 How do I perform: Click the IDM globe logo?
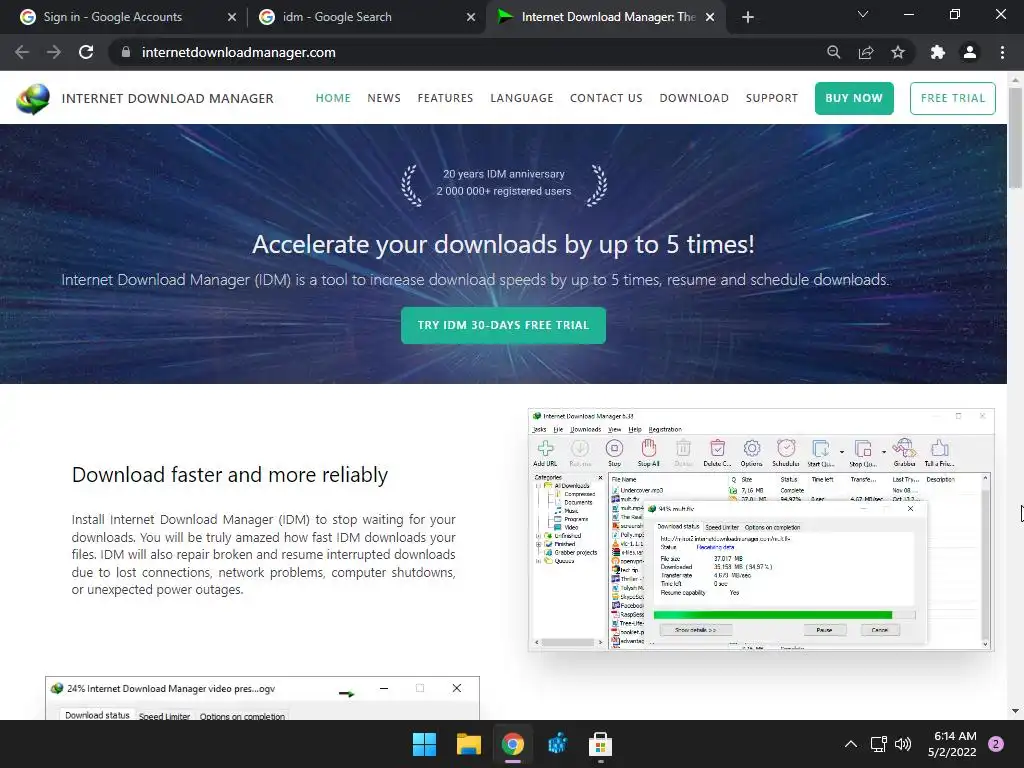[33, 99]
